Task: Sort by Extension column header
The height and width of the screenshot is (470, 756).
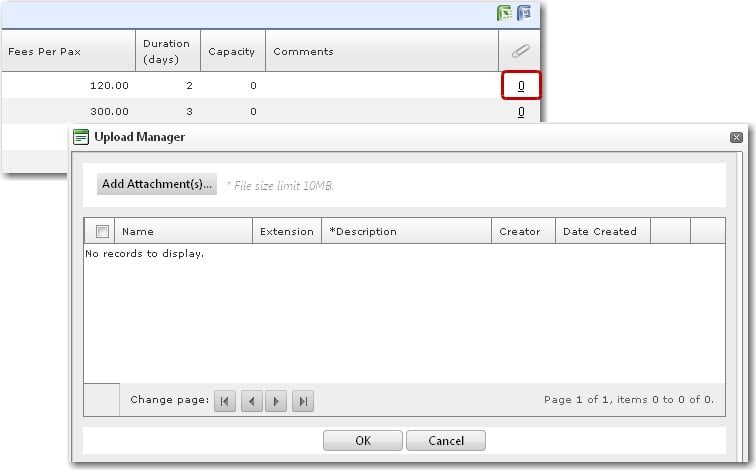Action: coord(286,231)
